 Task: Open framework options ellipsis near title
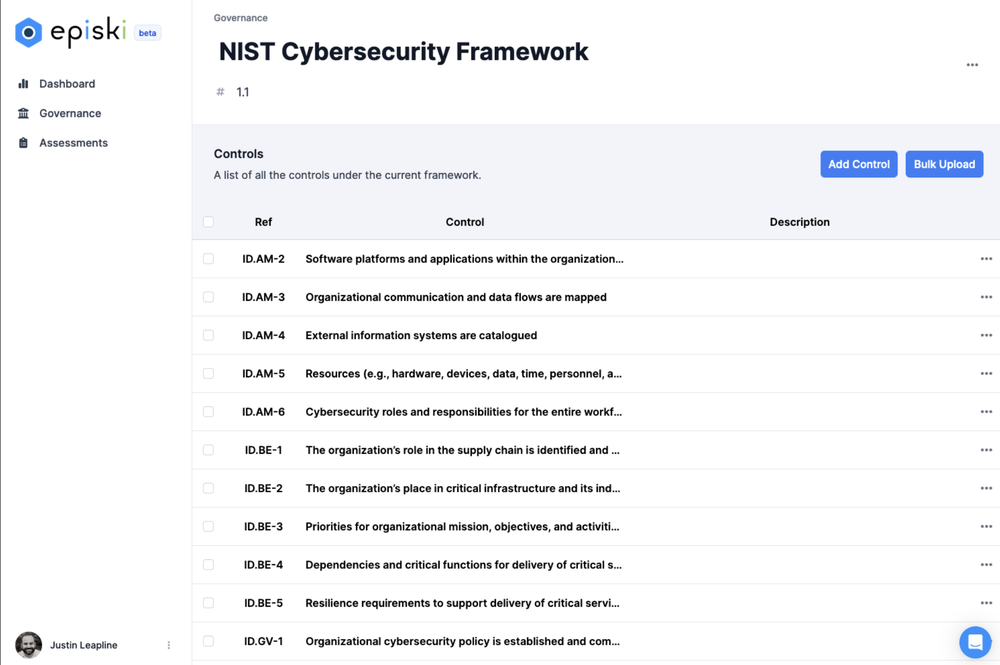[972, 65]
